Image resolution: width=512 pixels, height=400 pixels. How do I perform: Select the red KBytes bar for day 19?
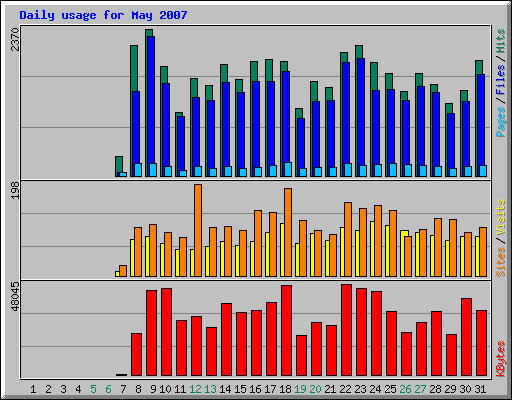(301, 355)
